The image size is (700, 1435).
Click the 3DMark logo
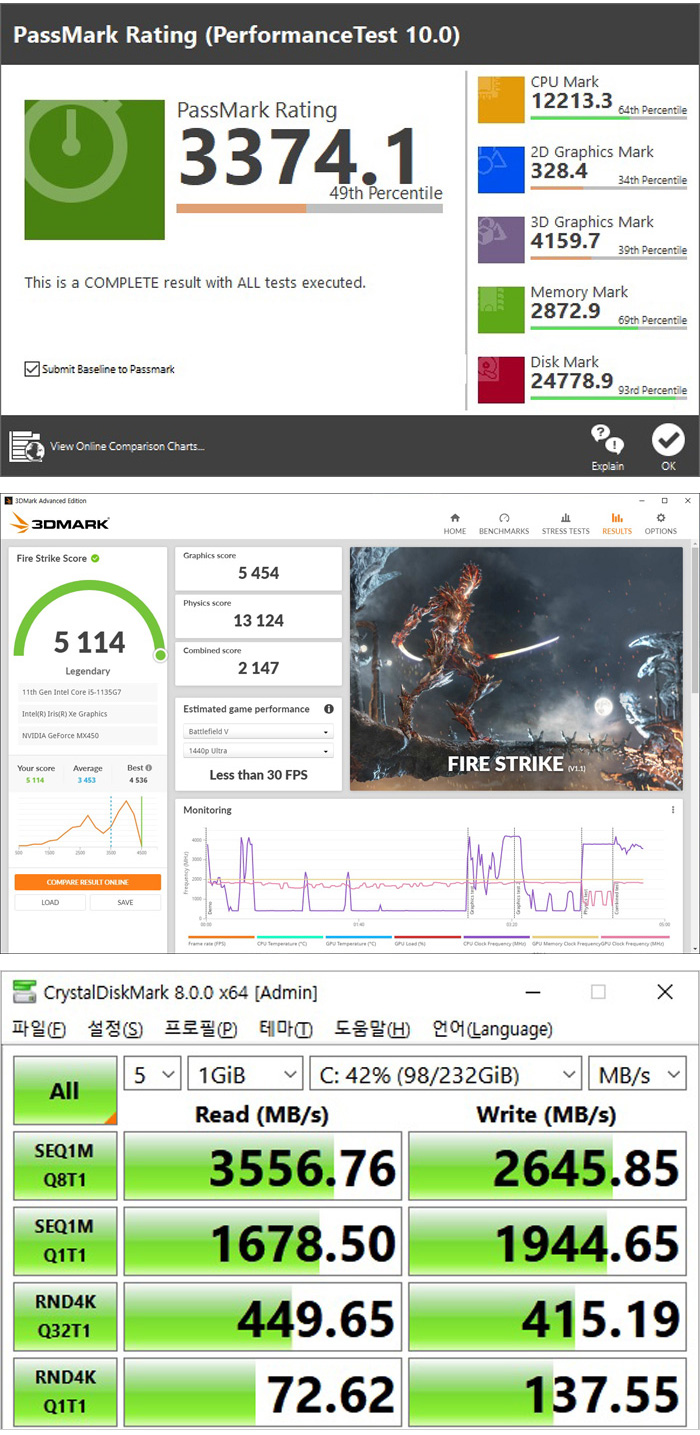pos(60,523)
